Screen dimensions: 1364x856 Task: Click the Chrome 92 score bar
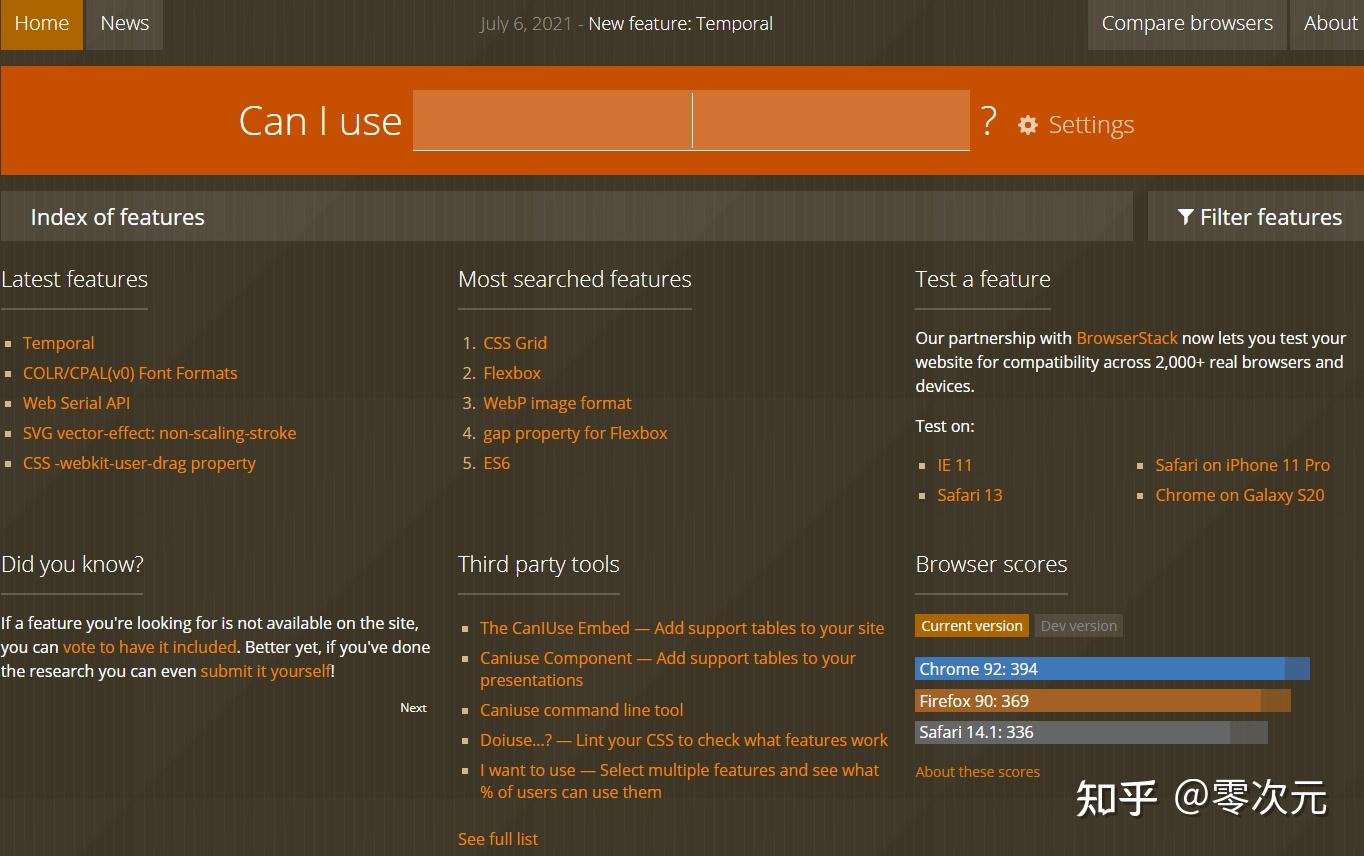pos(1112,669)
